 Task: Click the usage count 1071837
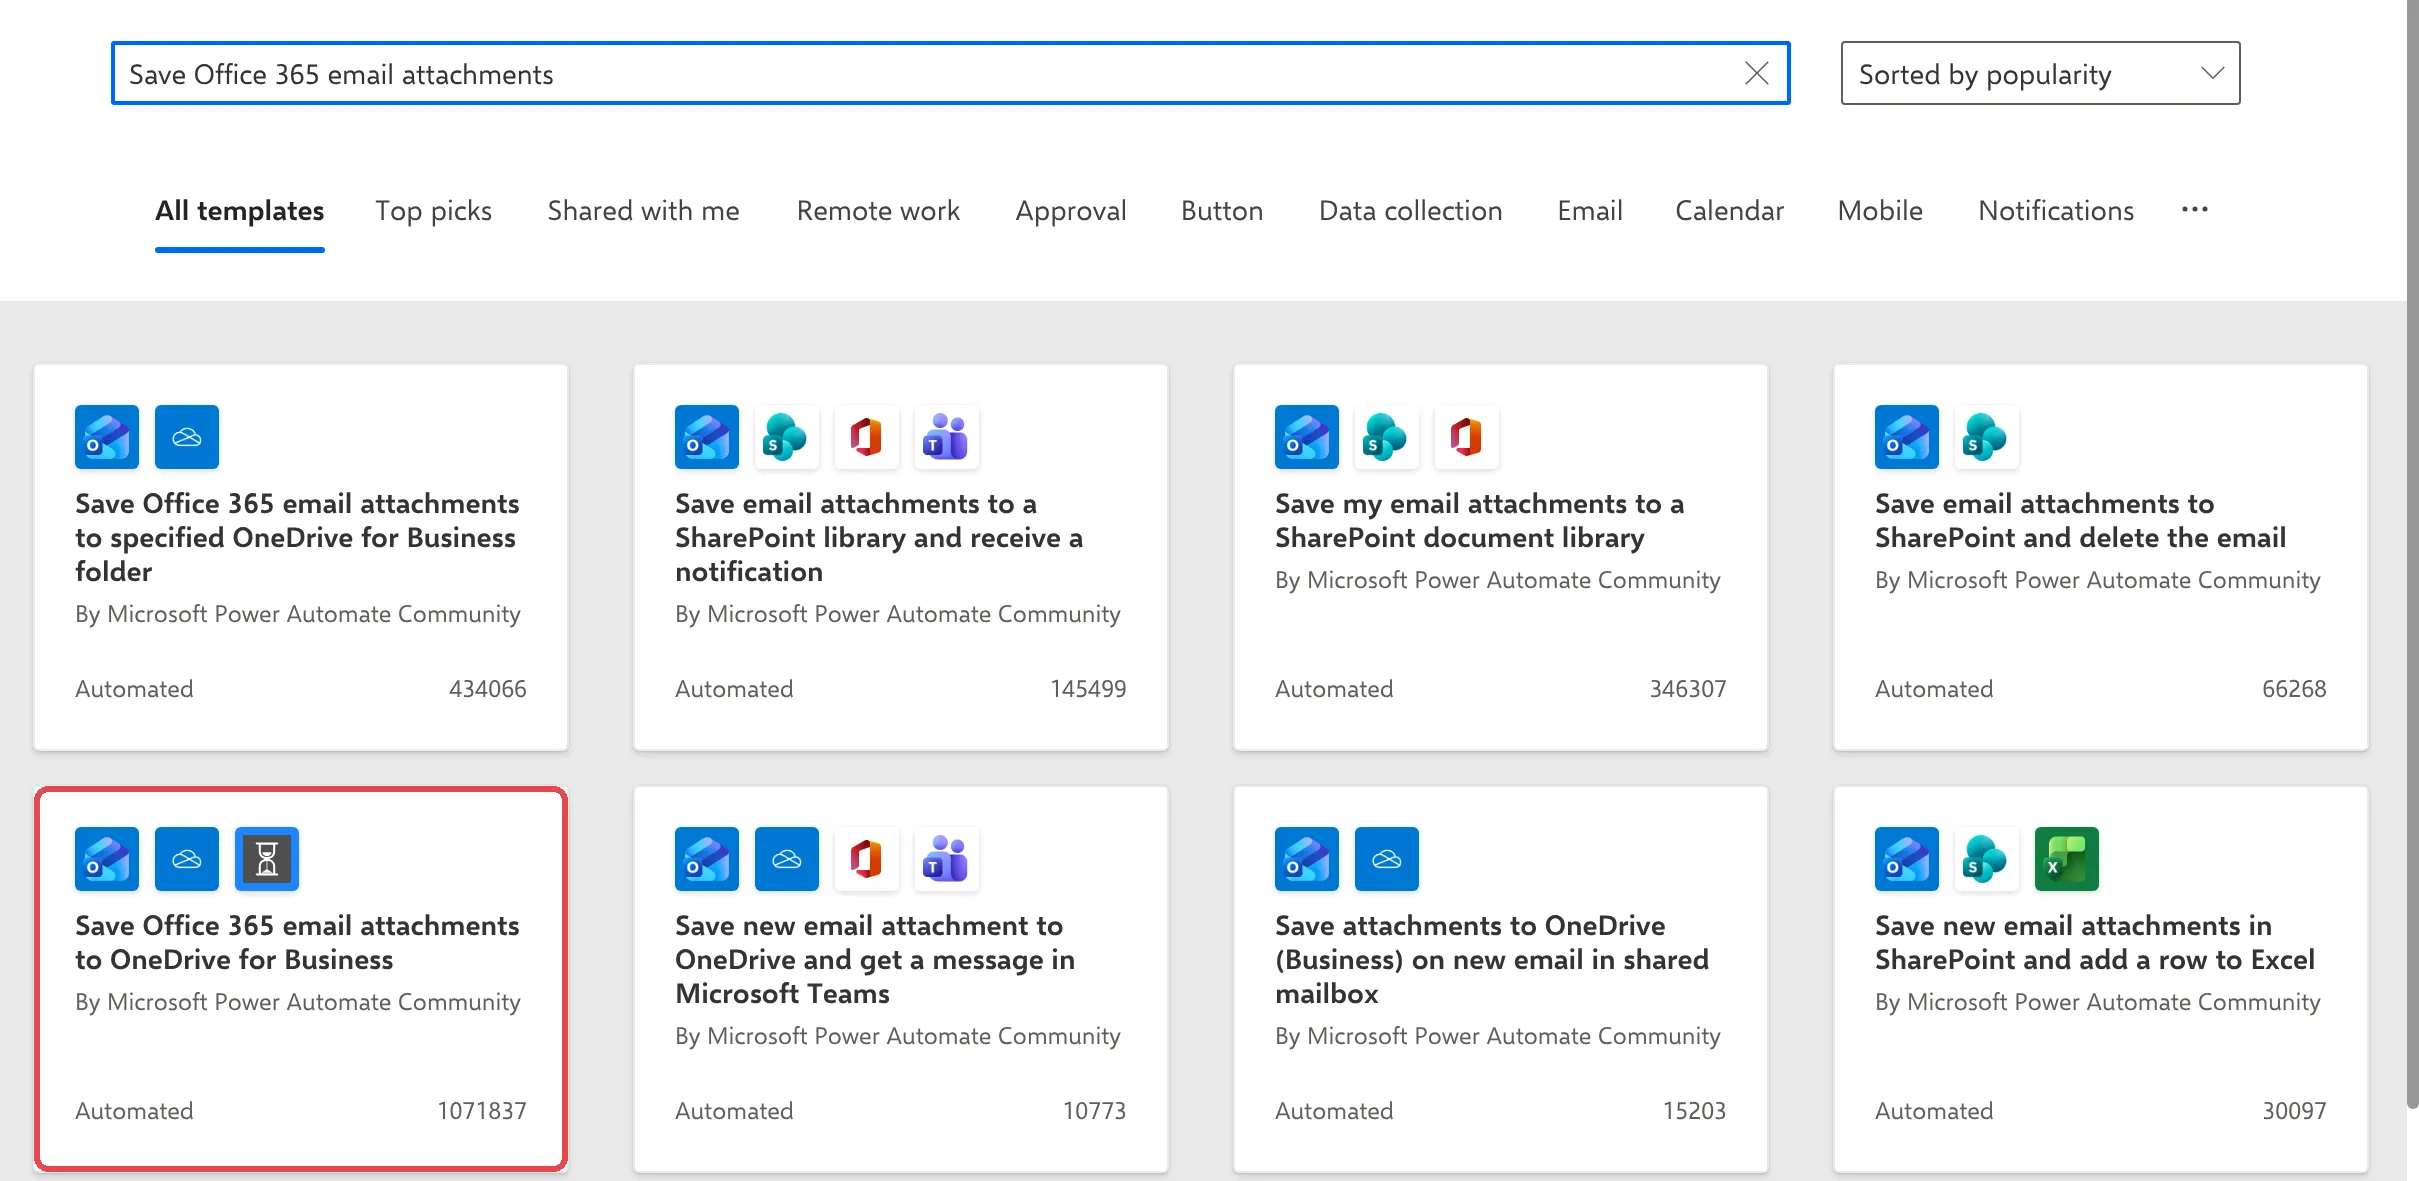point(482,1111)
